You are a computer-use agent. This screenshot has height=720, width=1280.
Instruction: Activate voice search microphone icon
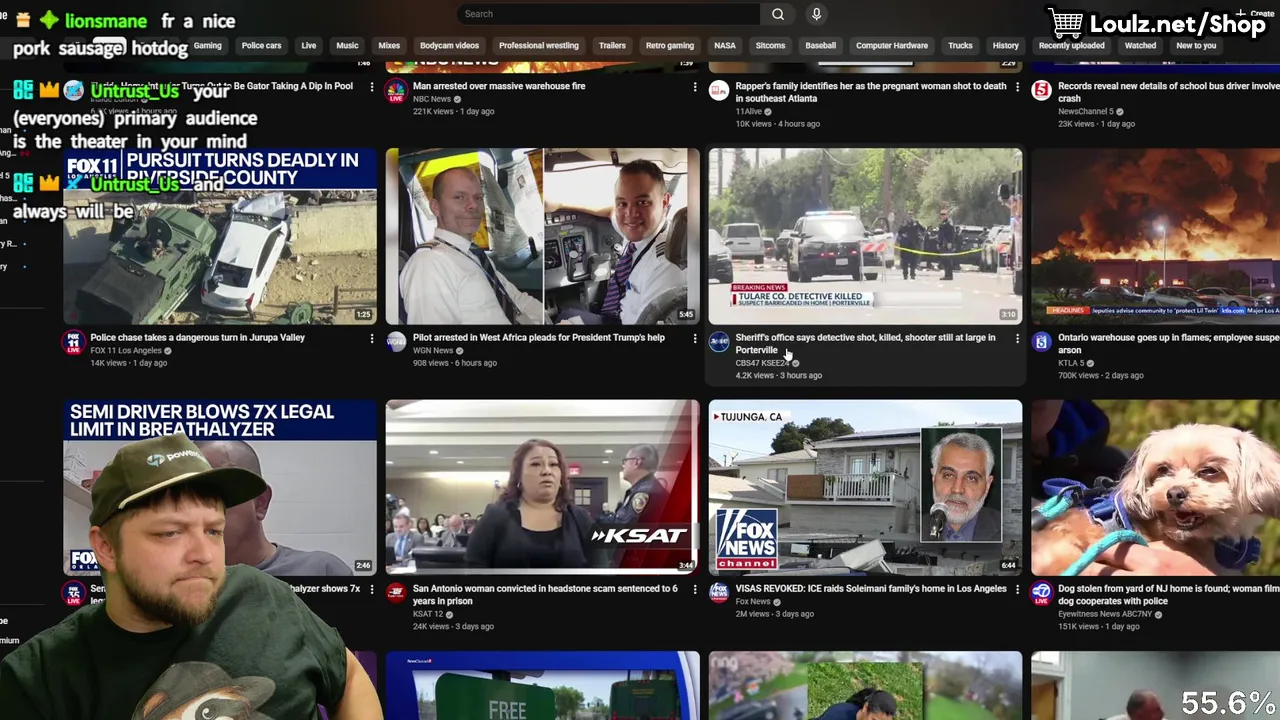pyautogui.click(x=816, y=14)
